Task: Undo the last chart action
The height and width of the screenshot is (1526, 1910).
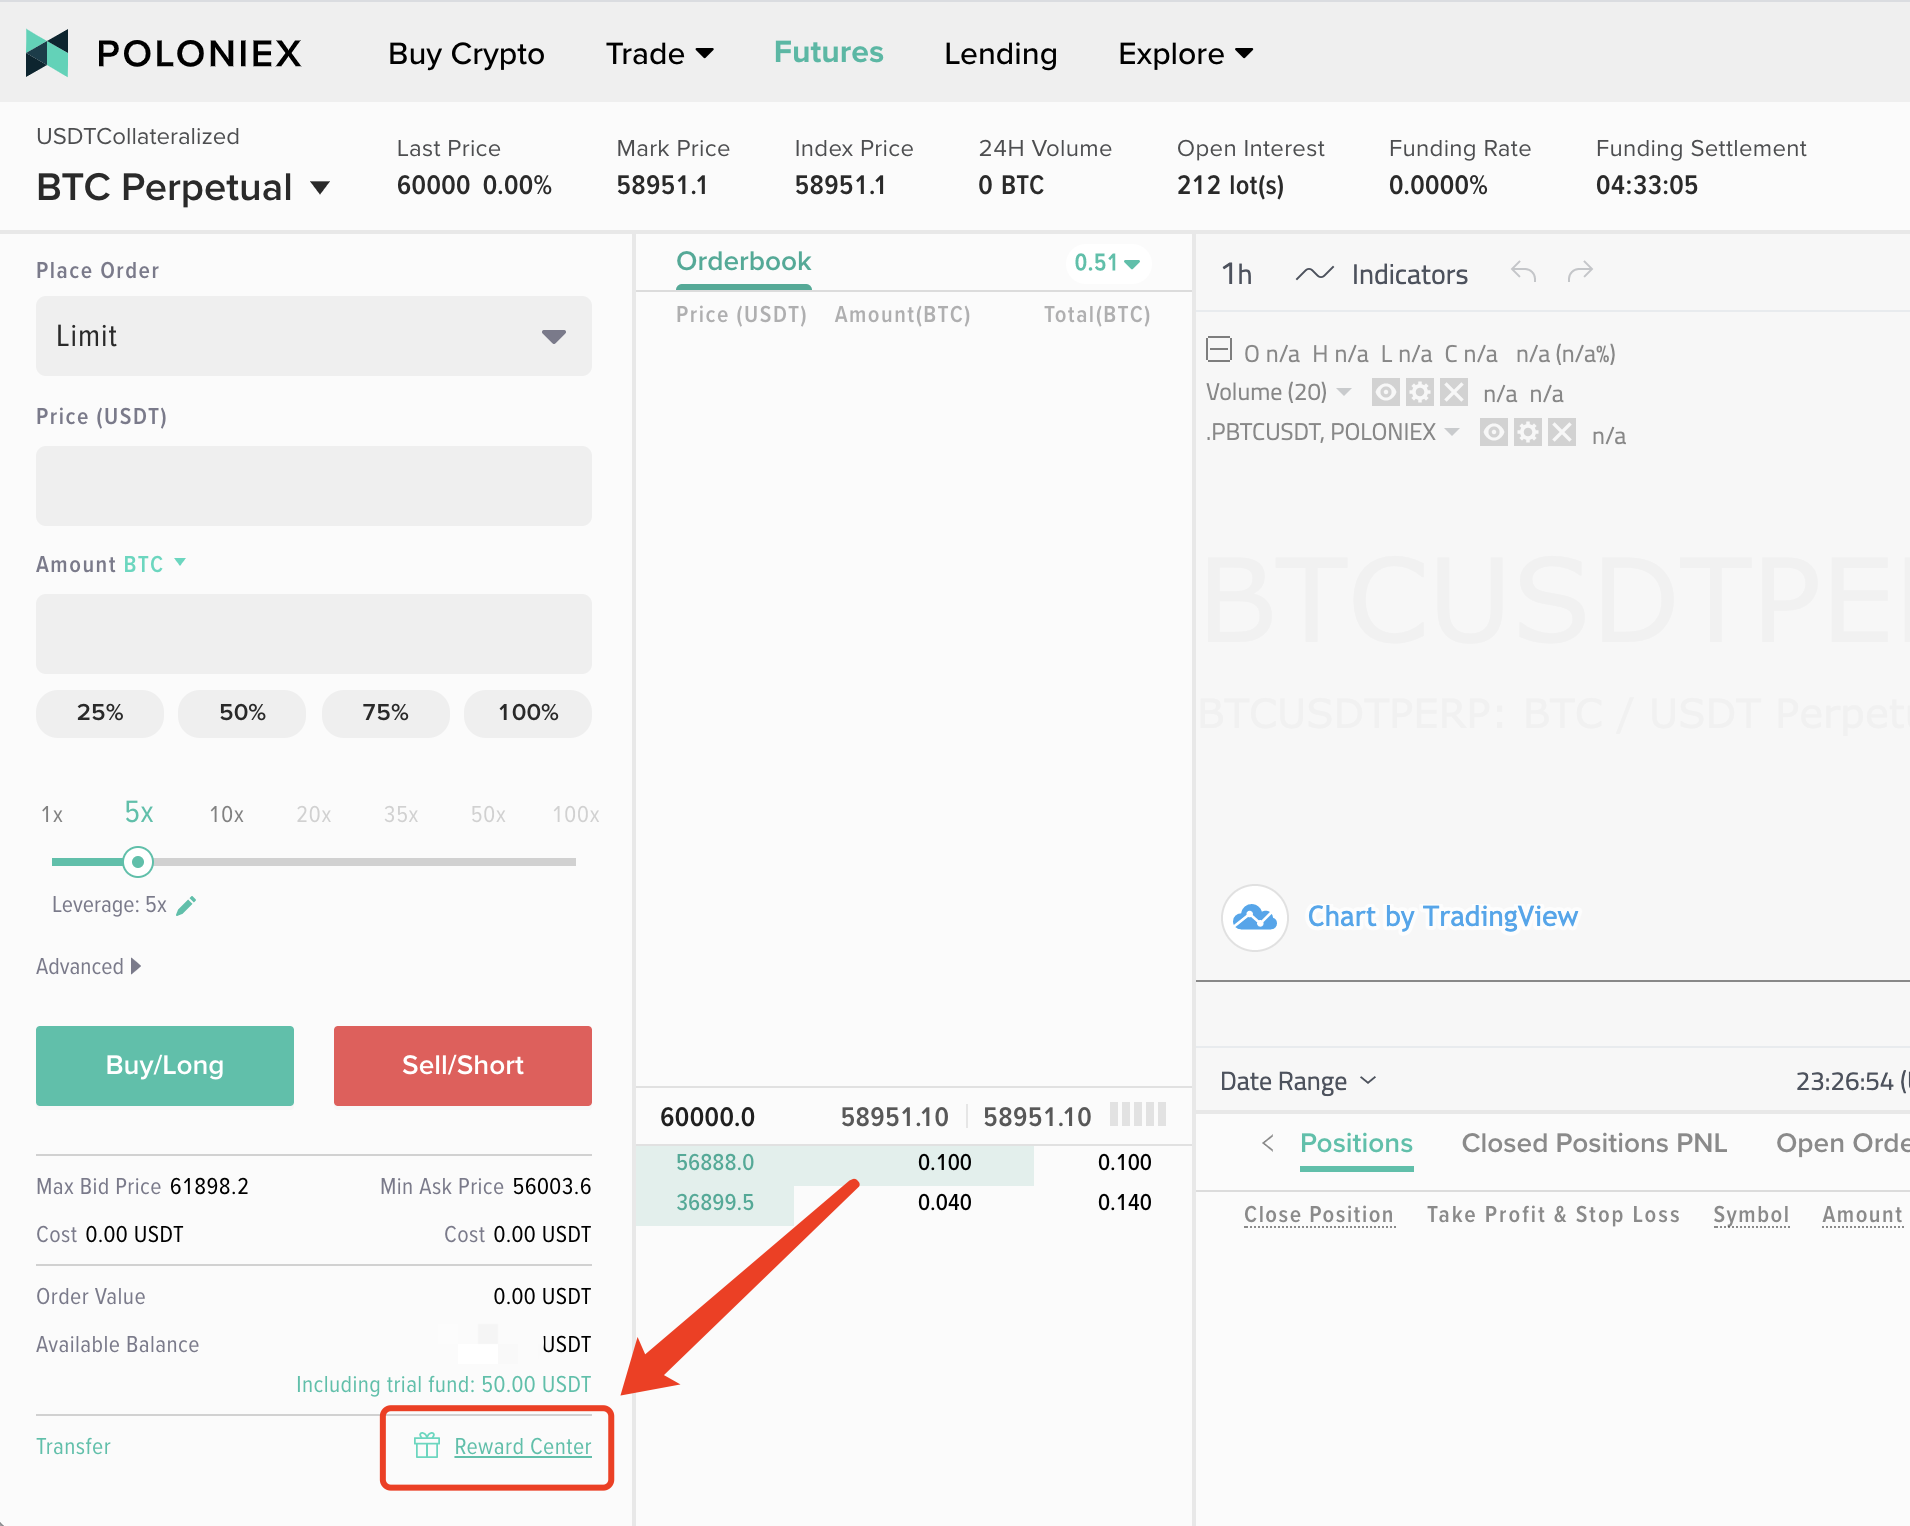Action: coord(1523,272)
